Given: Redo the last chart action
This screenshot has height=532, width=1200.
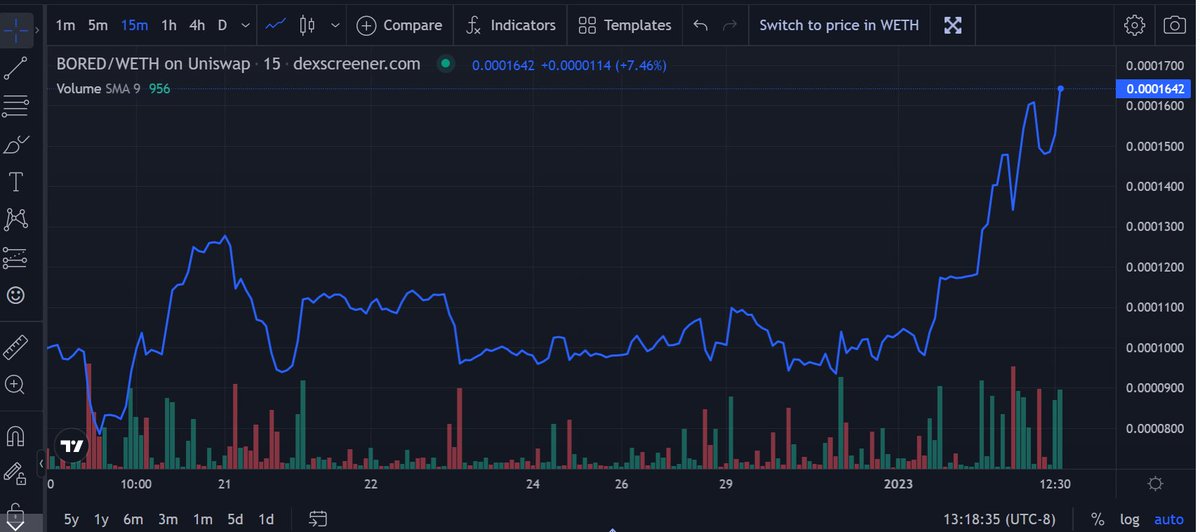Looking at the screenshot, I should point(730,25).
